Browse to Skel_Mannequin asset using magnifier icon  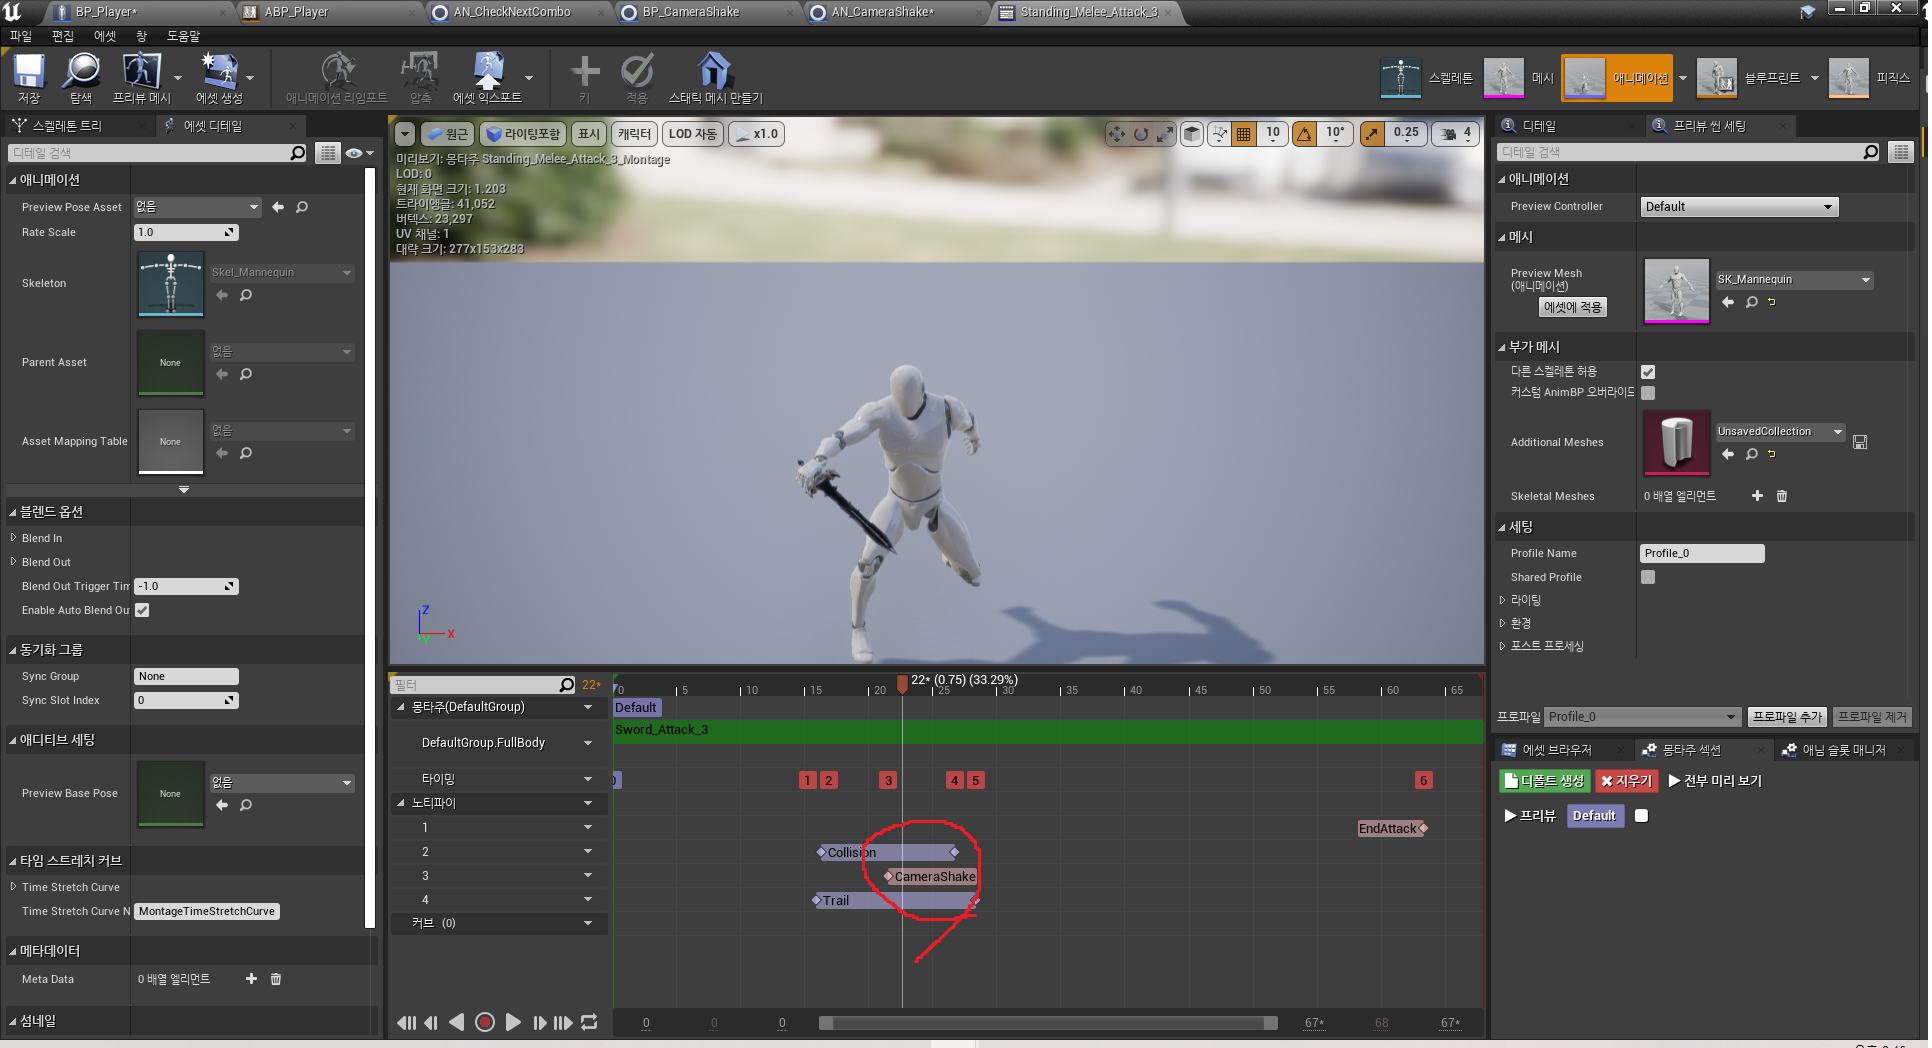[246, 295]
